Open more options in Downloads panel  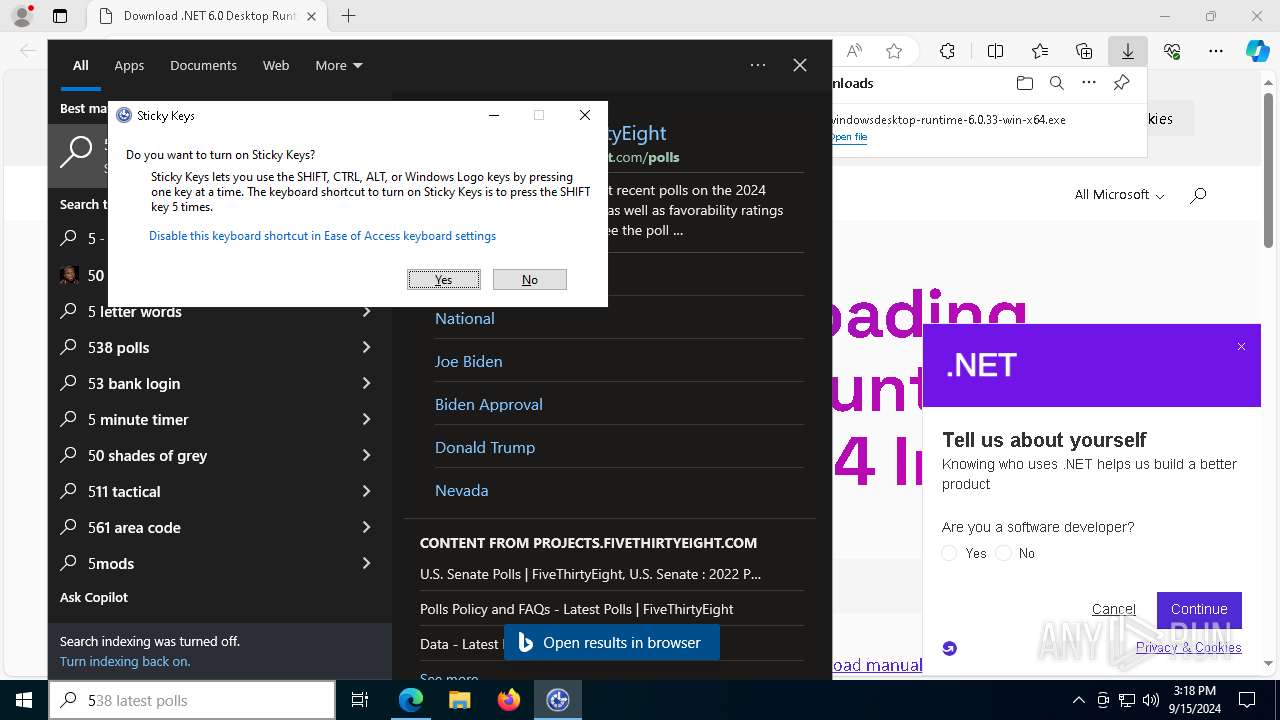[x=1089, y=83]
